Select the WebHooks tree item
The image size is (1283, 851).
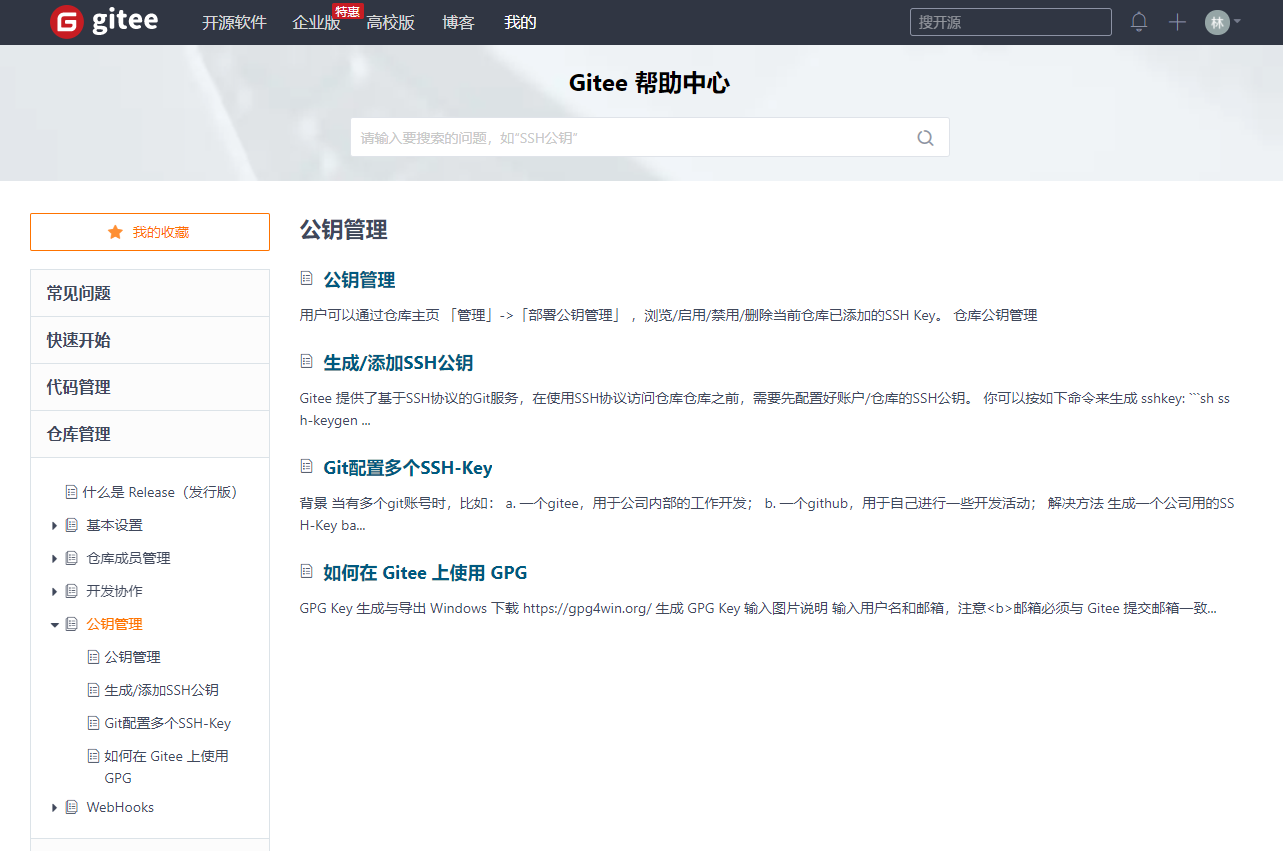[120, 807]
